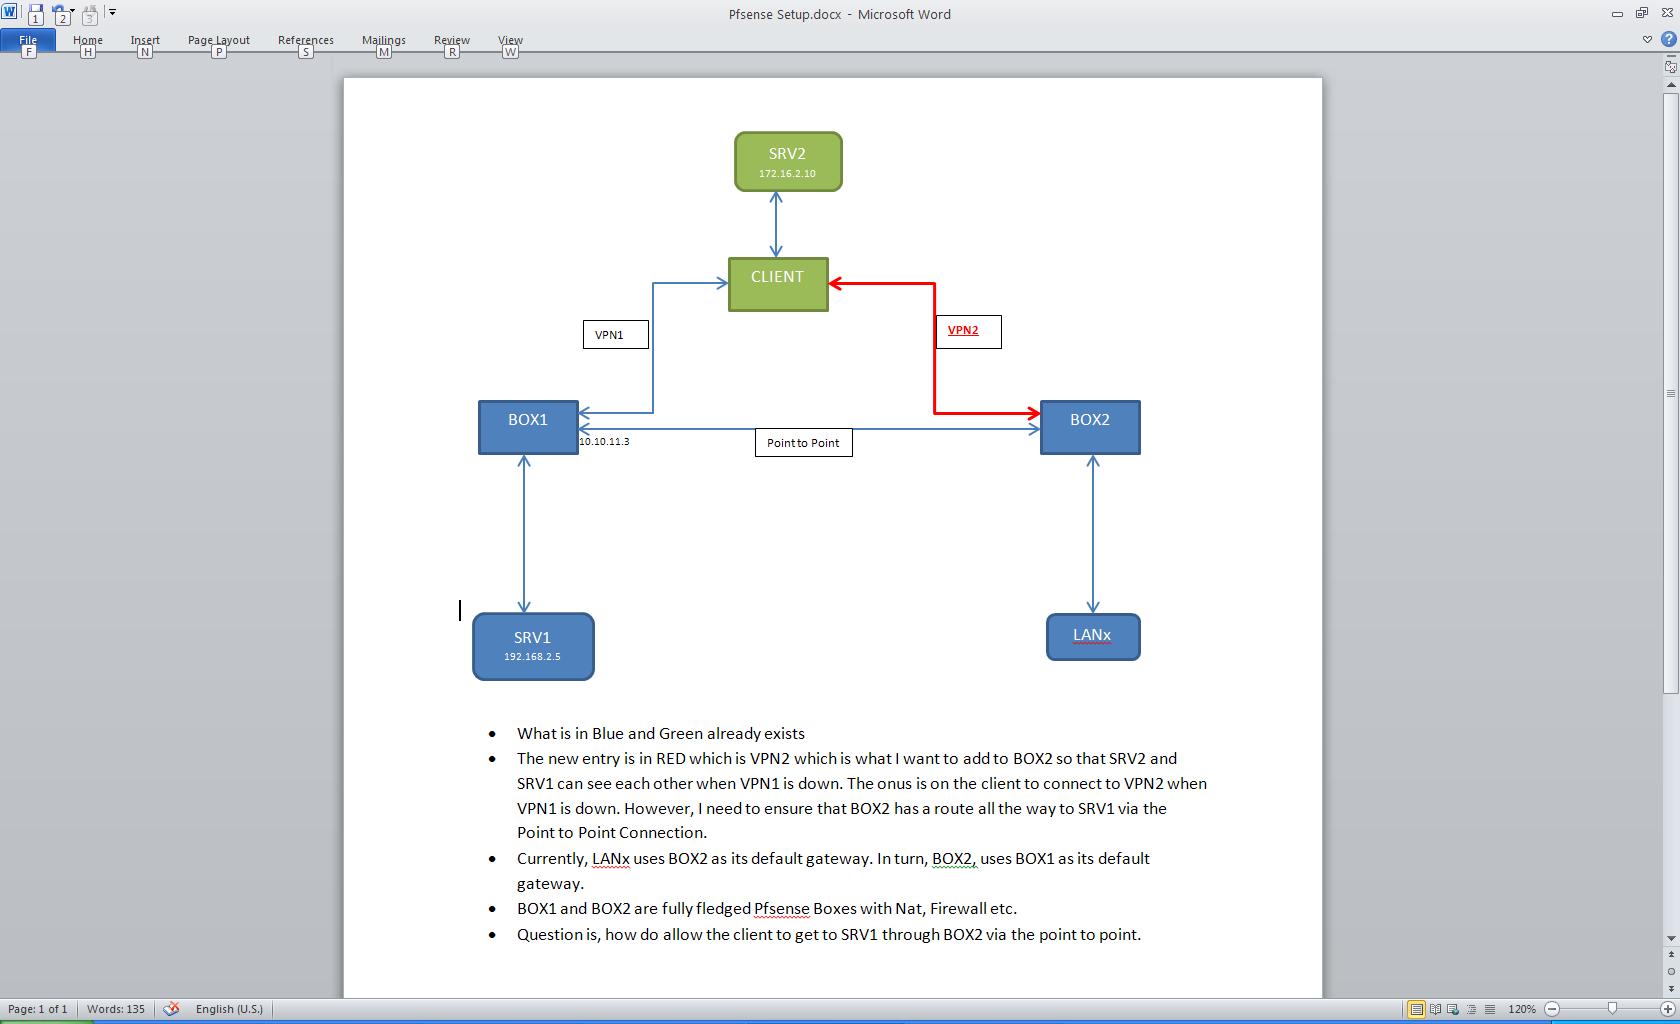This screenshot has height=1024, width=1680.
Task: Switch to Full Screen Reading view
Action: tap(1435, 1009)
